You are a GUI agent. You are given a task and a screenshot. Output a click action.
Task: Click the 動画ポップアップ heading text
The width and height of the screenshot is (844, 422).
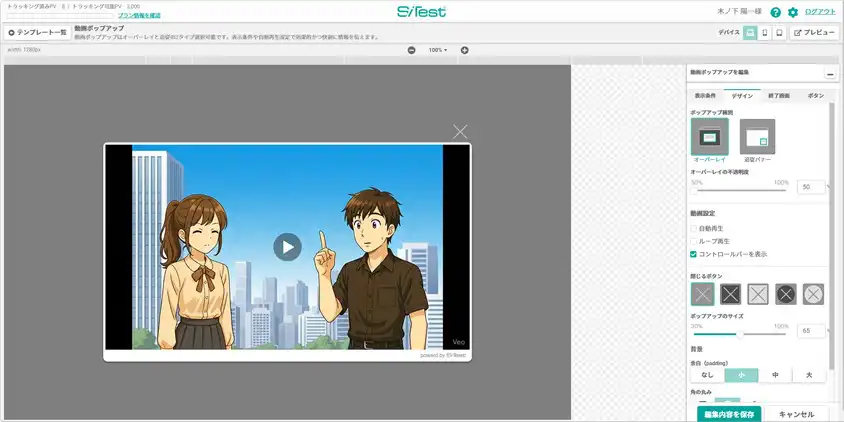(x=99, y=28)
